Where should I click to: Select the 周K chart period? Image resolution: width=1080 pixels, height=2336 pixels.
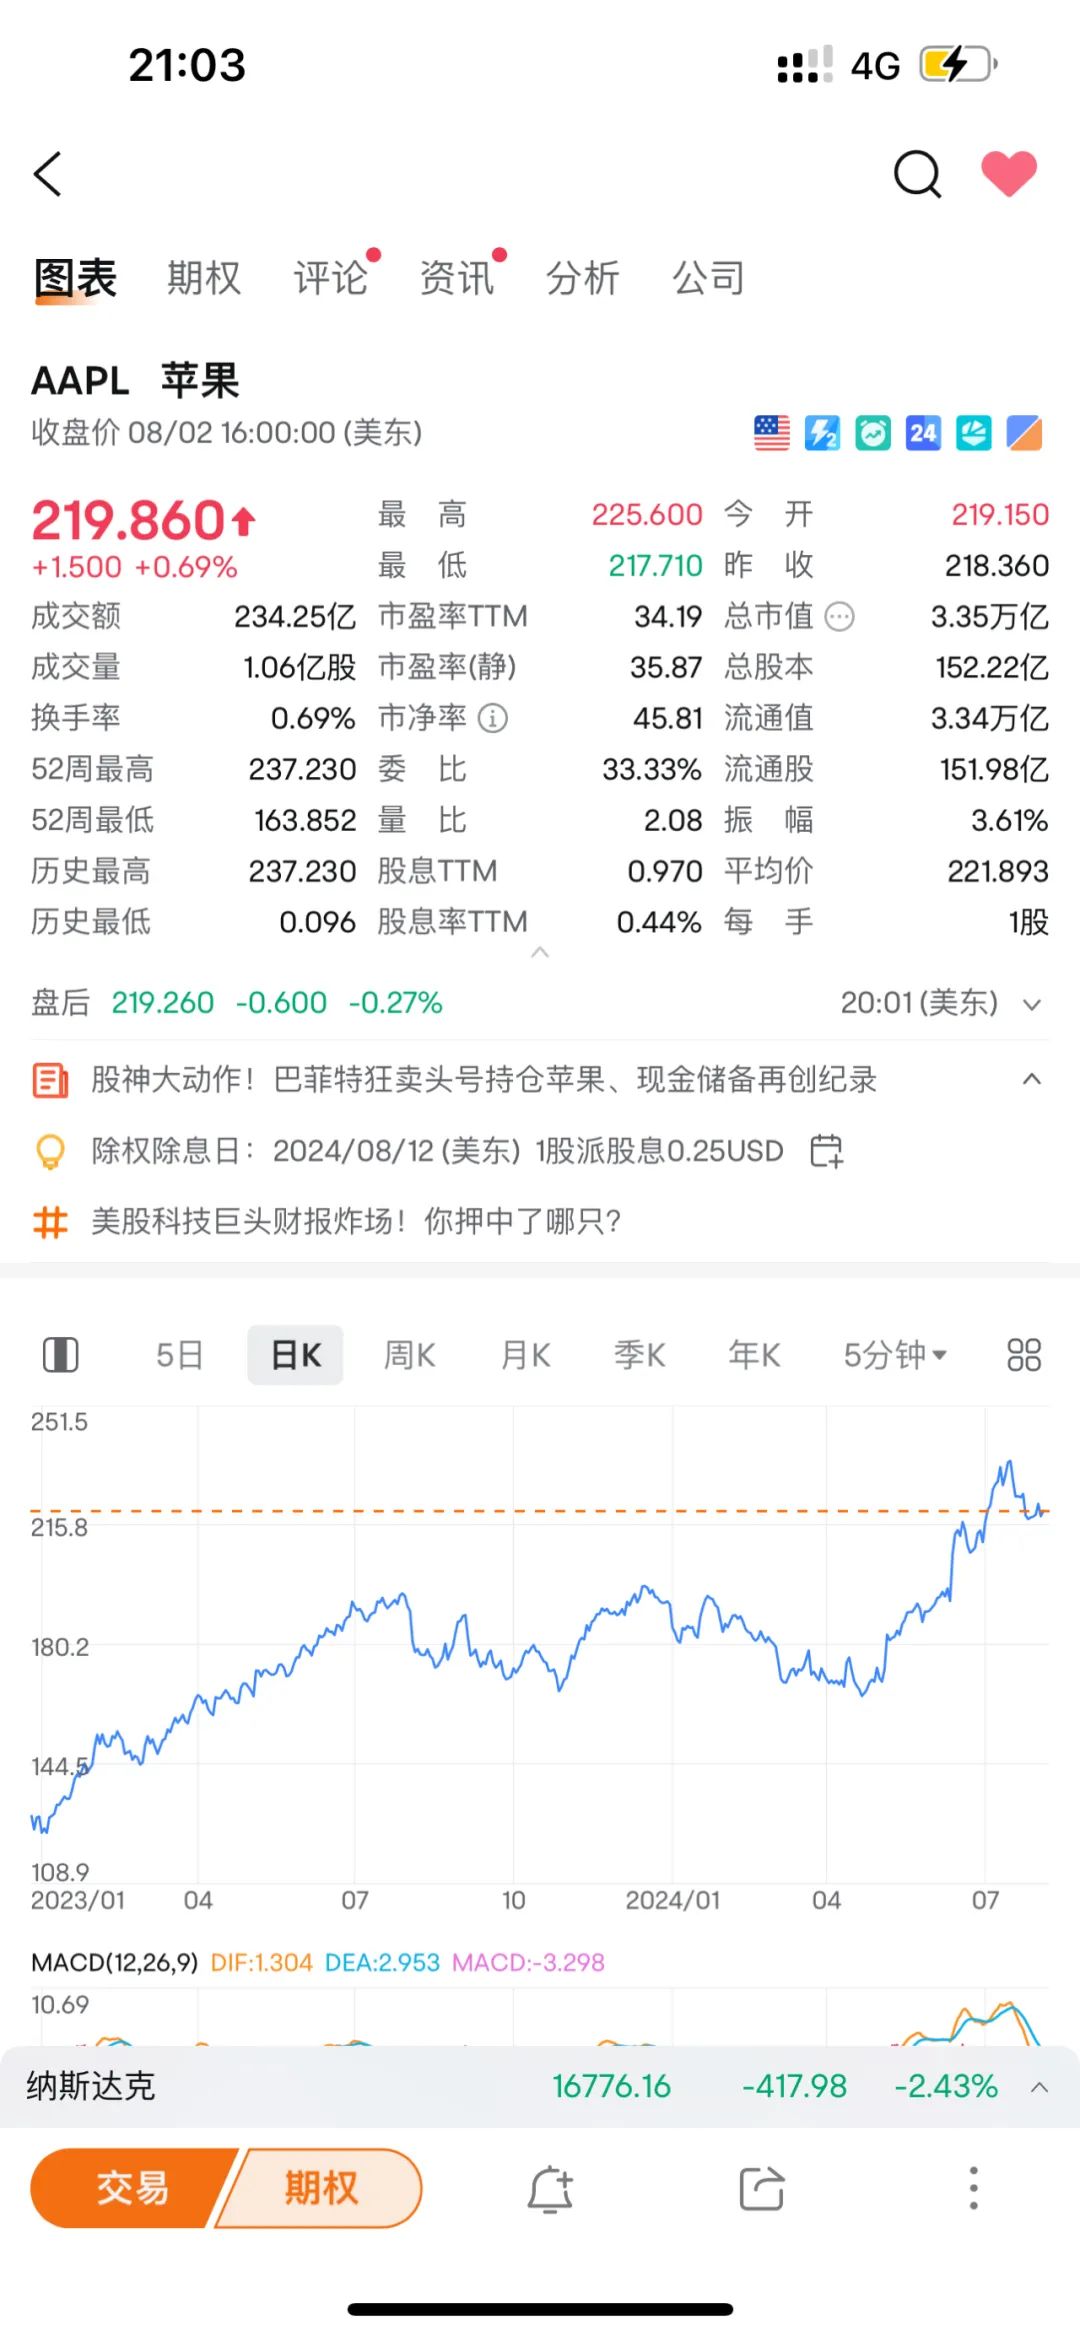point(410,1355)
